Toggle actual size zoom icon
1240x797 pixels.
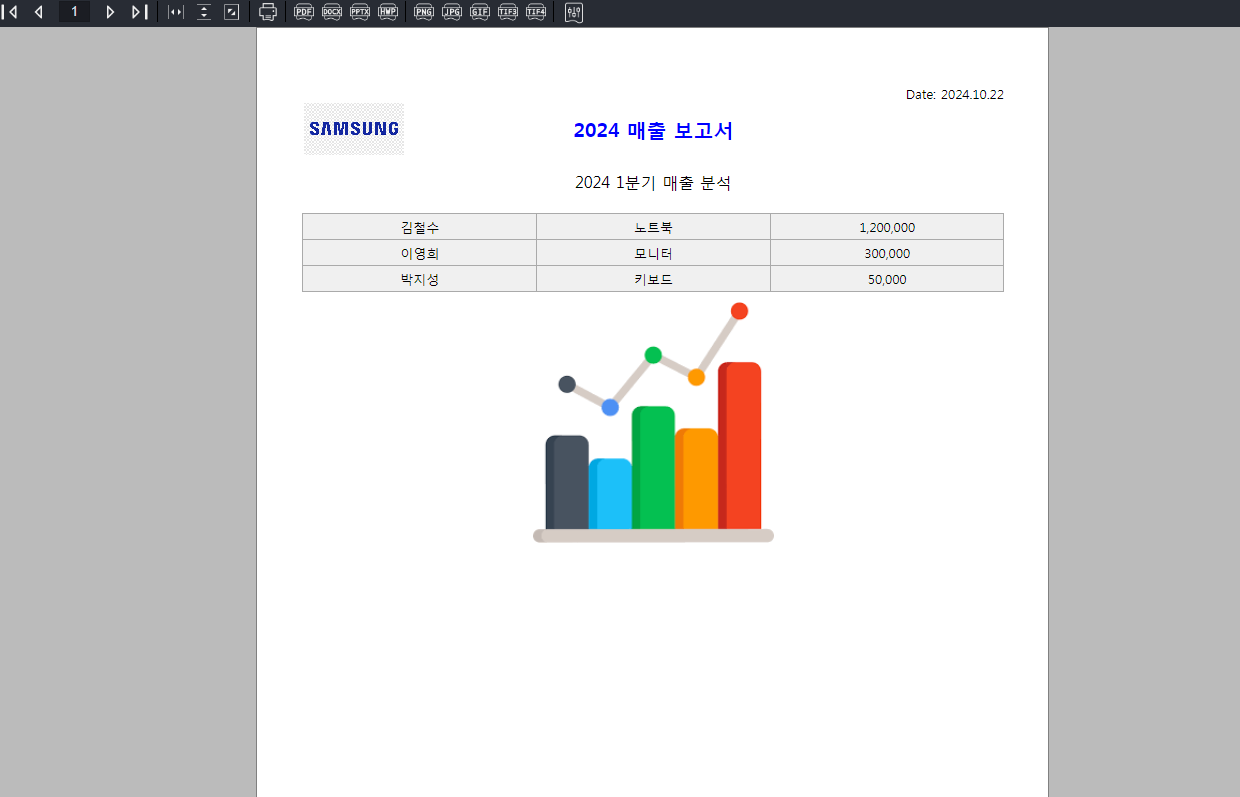(x=232, y=12)
